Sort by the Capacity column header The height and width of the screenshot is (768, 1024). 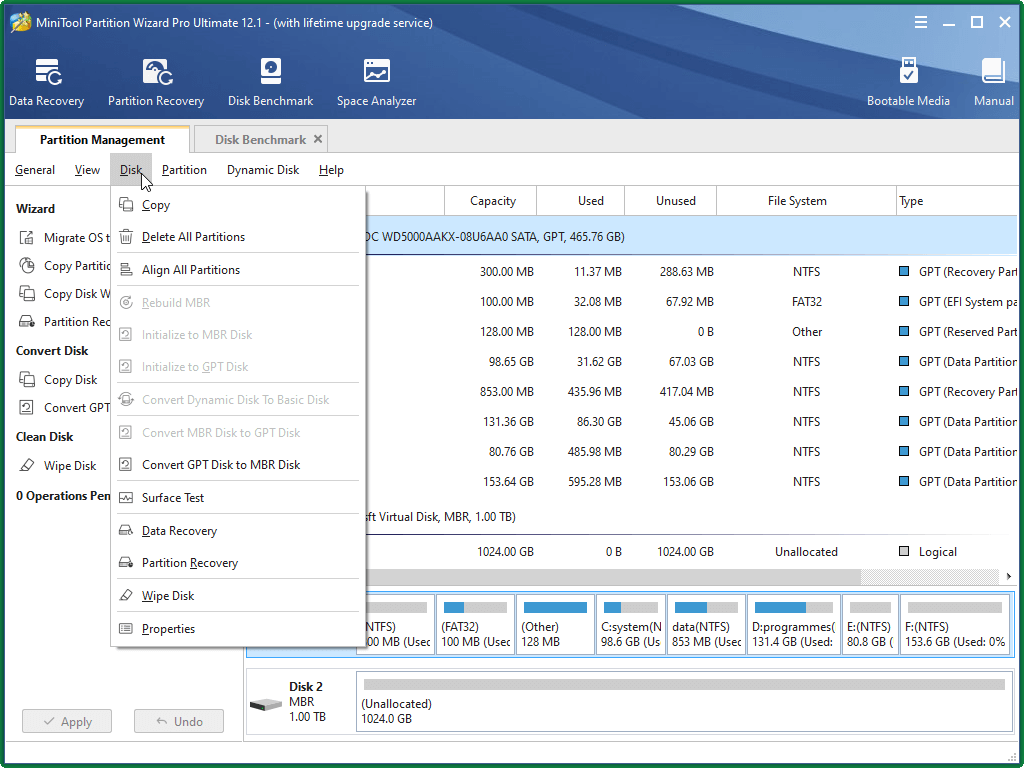click(490, 200)
